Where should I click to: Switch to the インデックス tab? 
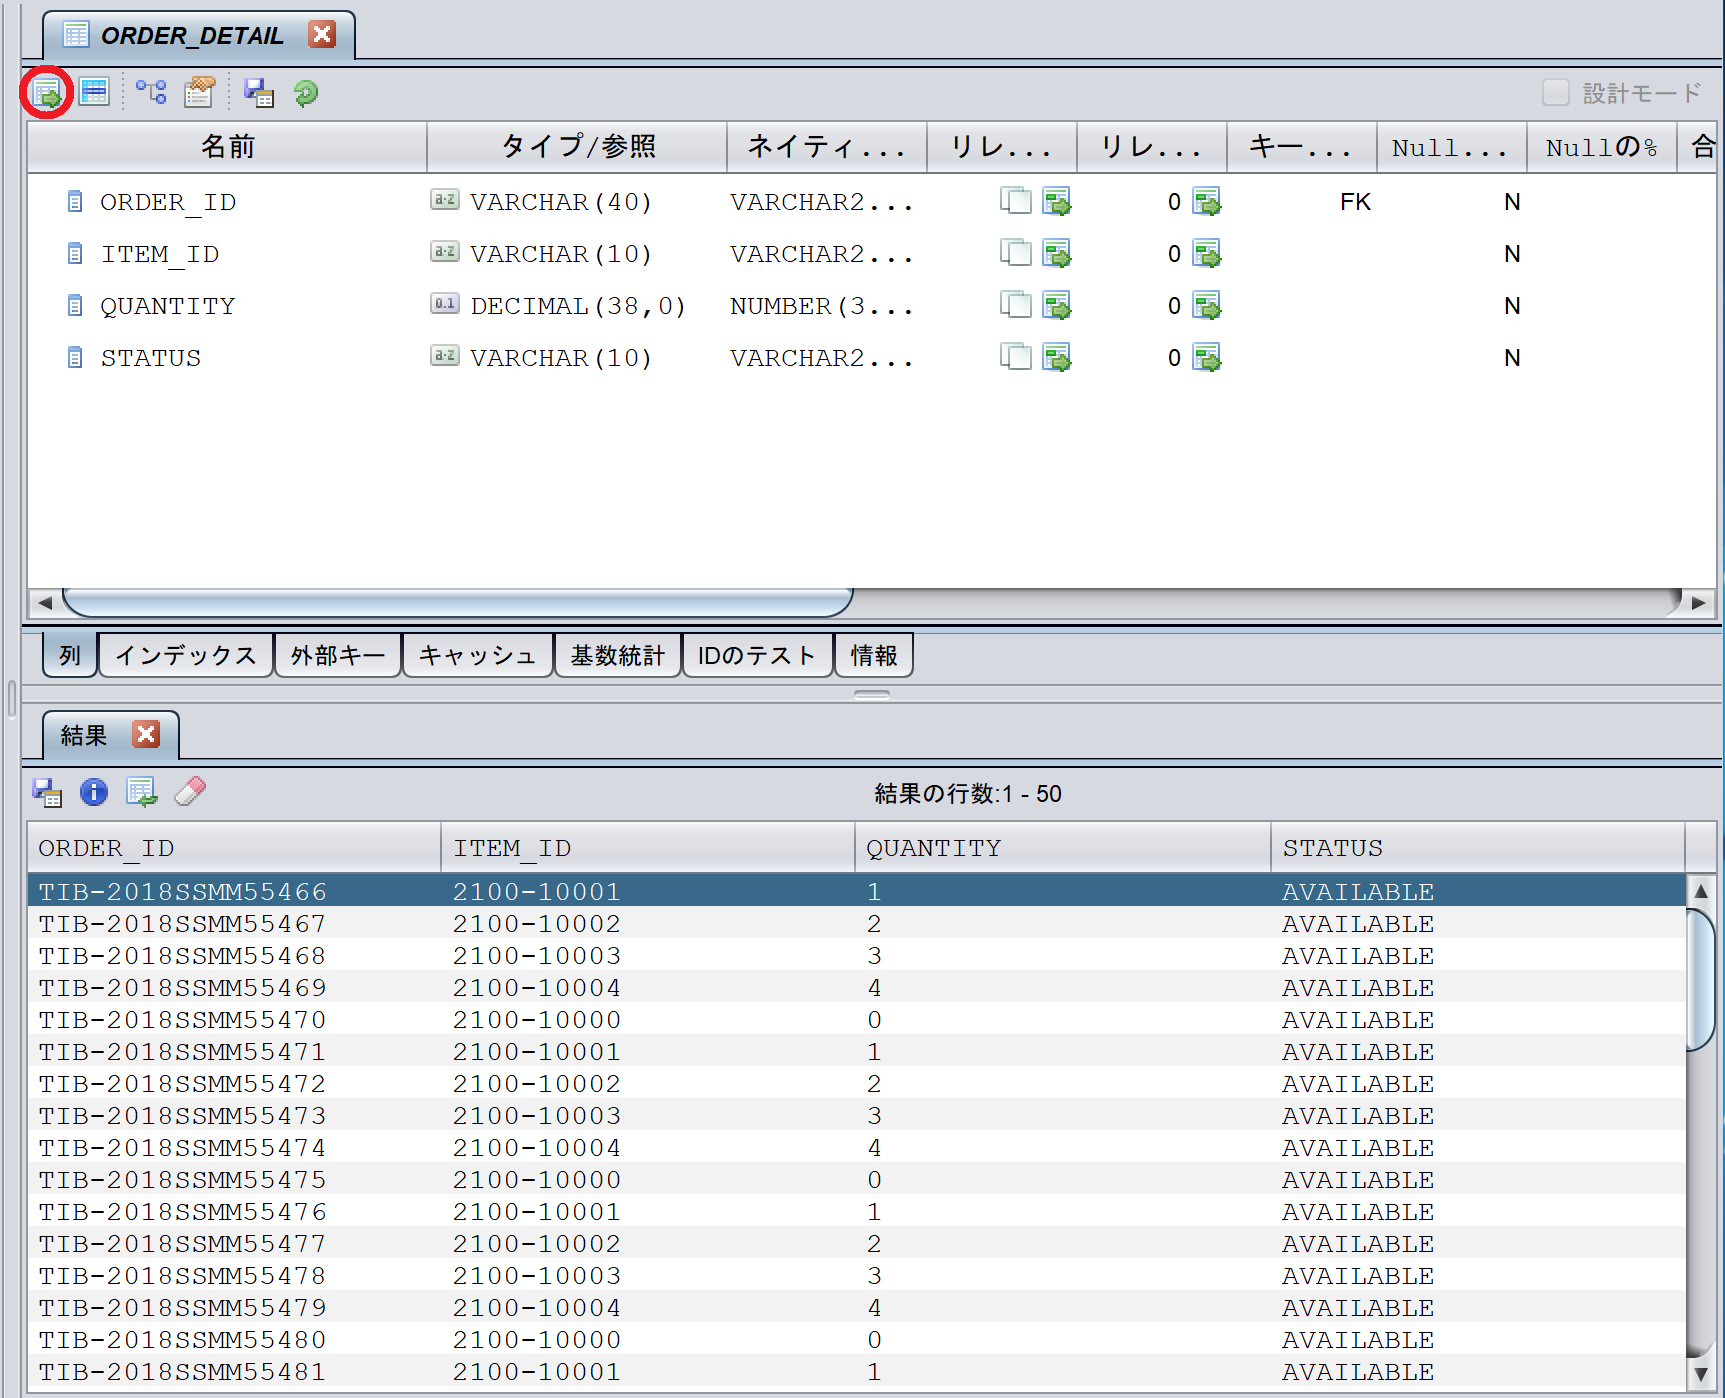[185, 655]
